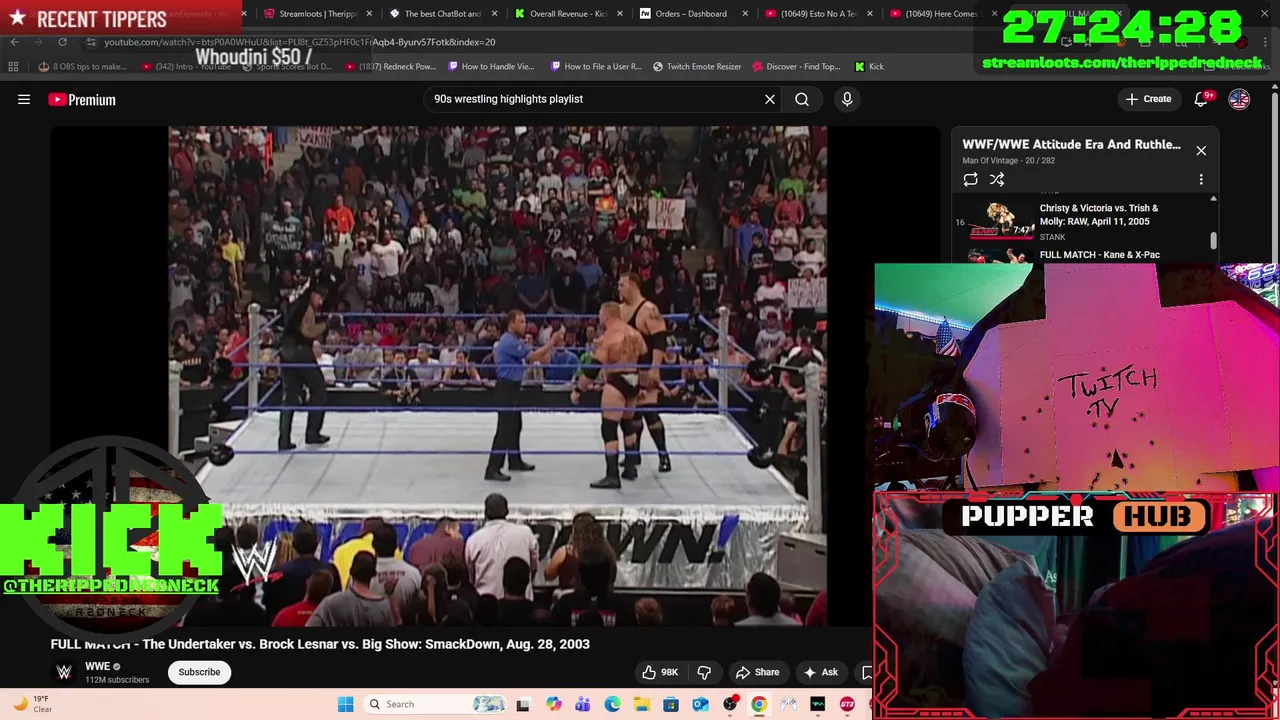This screenshot has width=1280, height=720.
Task: Open the Redneck Pow... bookmark
Action: pyautogui.click(x=391, y=66)
